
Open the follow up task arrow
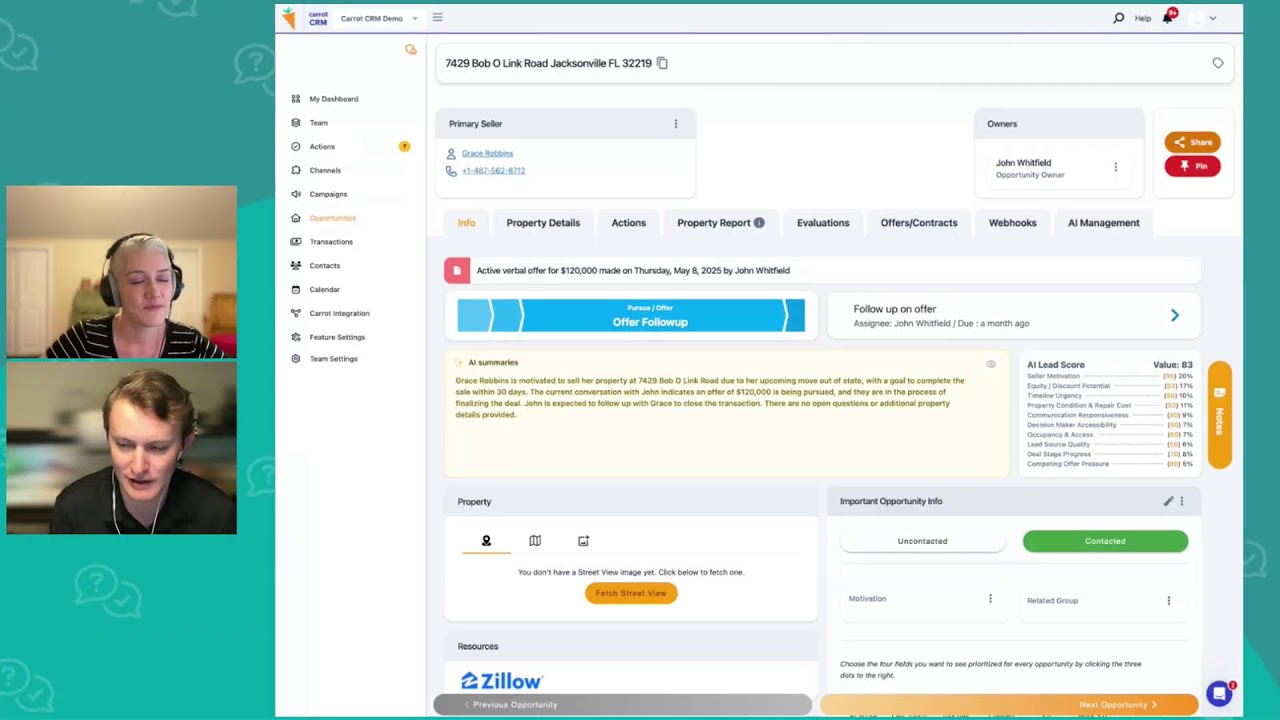[1175, 316]
